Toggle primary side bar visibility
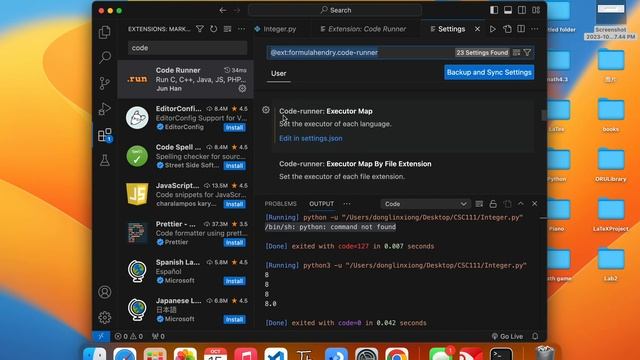 tap(494, 10)
